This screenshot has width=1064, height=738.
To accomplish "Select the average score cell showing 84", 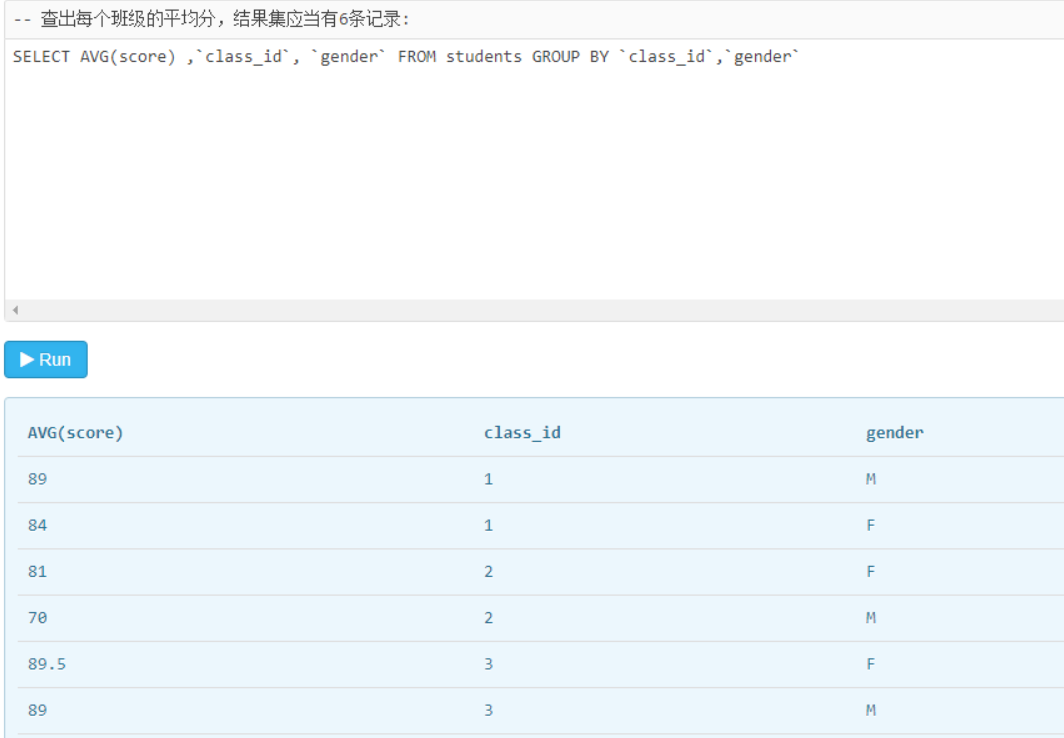I will 38,526.
